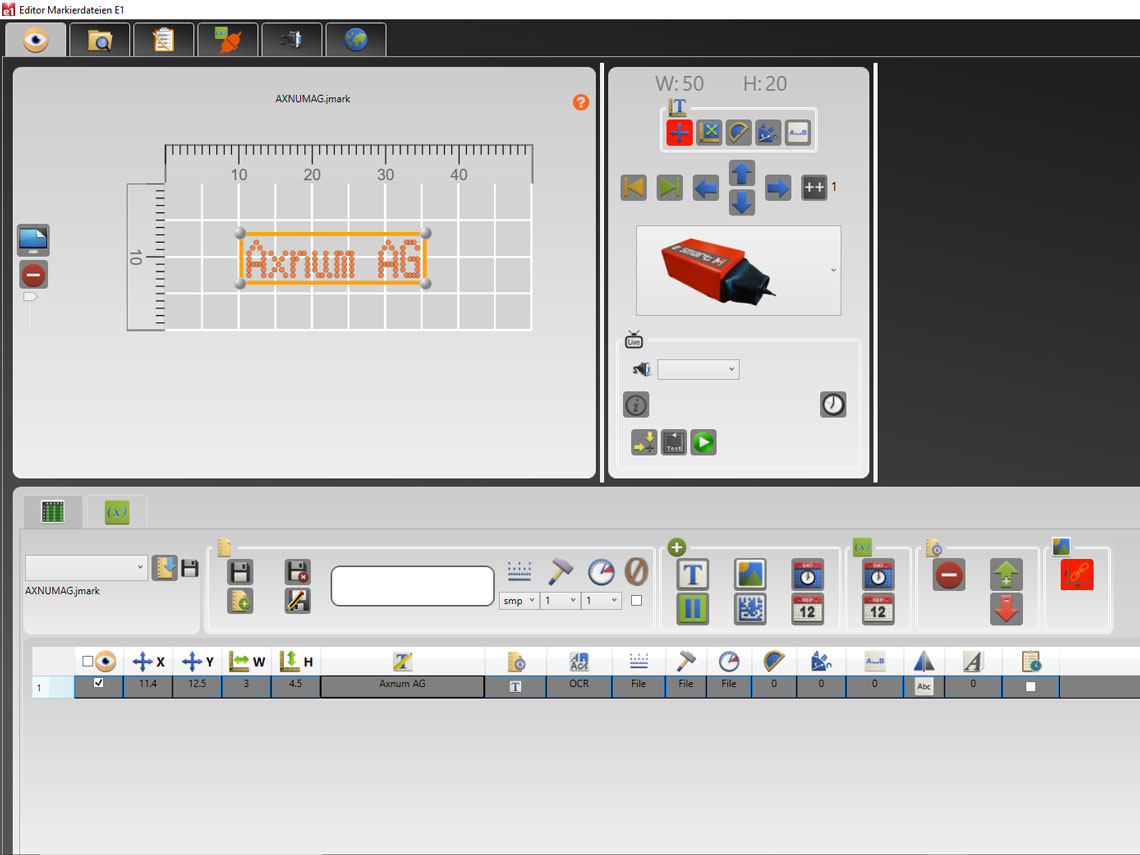This screenshot has height=855, width=1140.
Task: Click the red chain link icon
Action: point(1077,575)
